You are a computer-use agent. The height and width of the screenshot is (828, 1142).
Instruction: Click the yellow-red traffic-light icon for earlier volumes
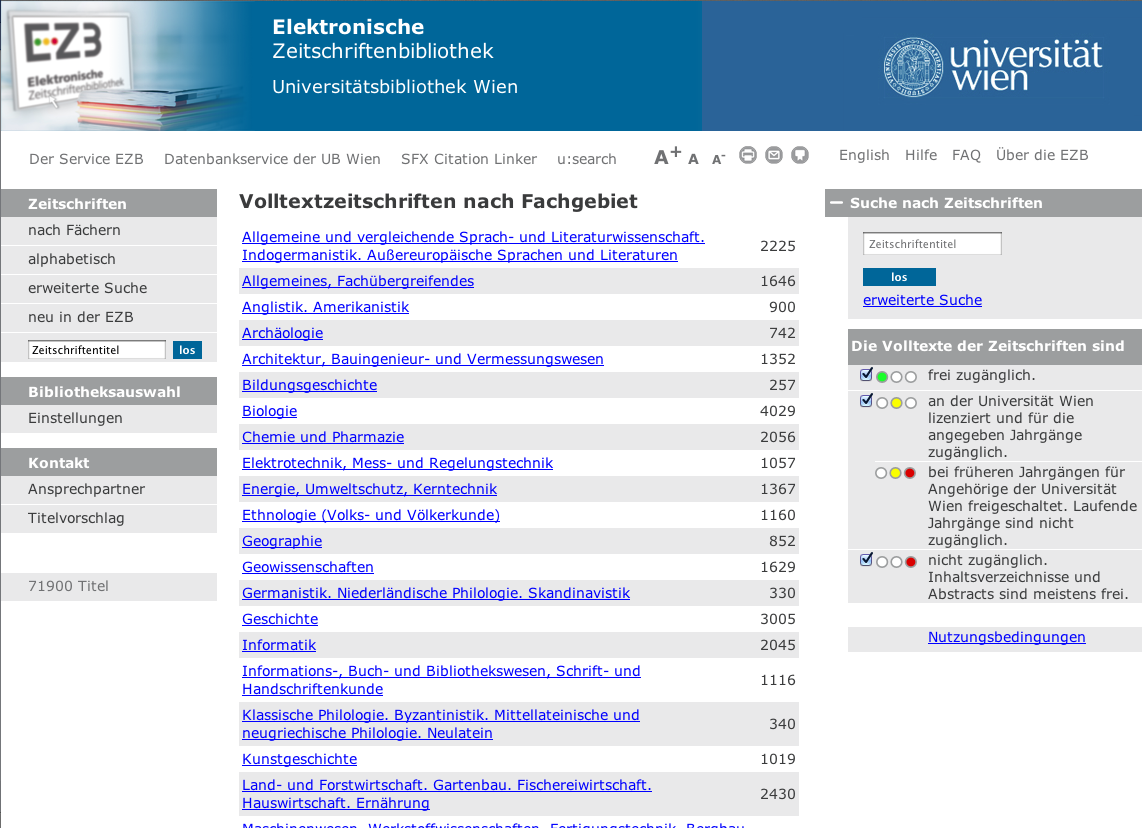point(896,473)
